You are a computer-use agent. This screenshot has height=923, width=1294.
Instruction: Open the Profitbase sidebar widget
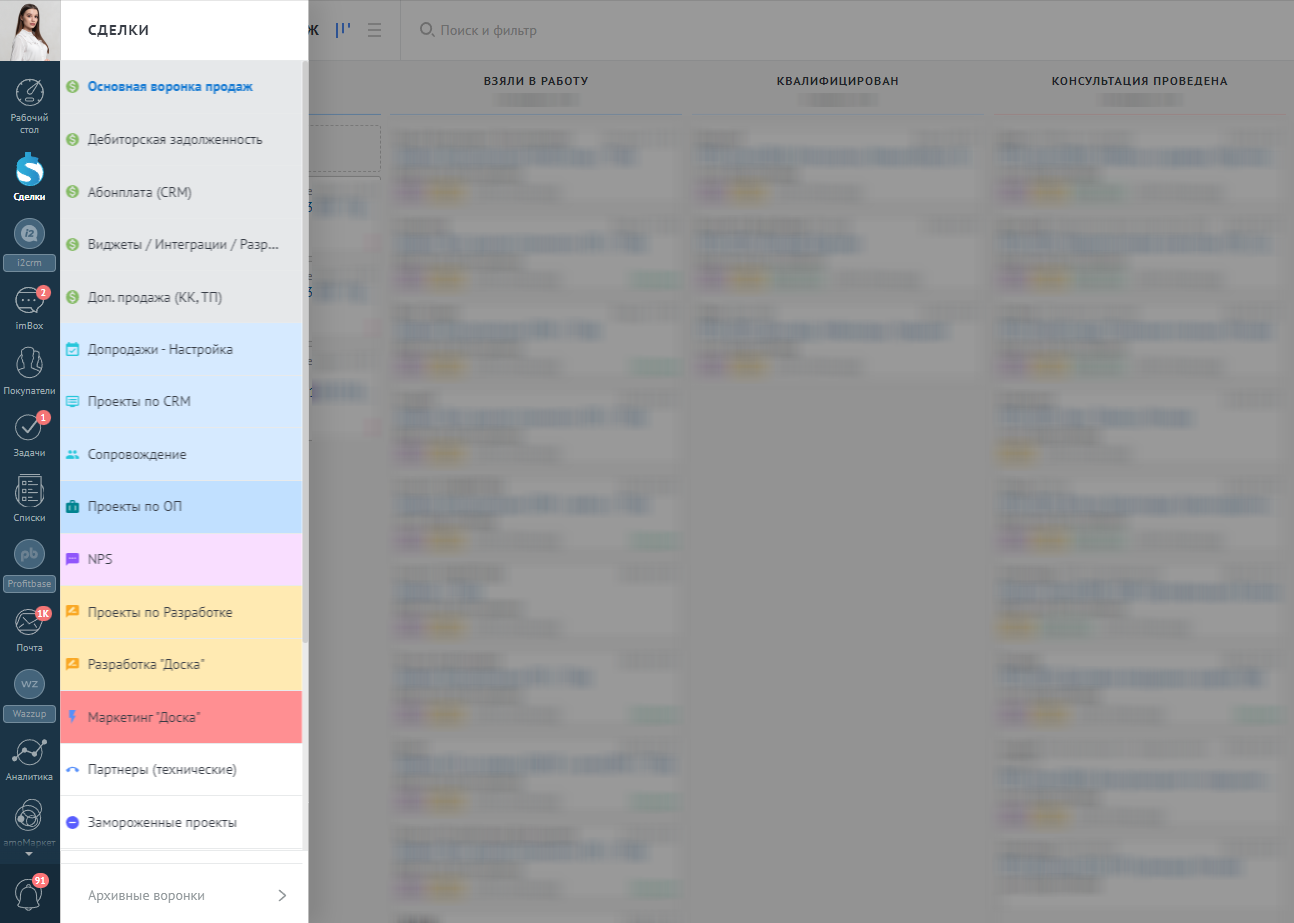tap(30, 564)
